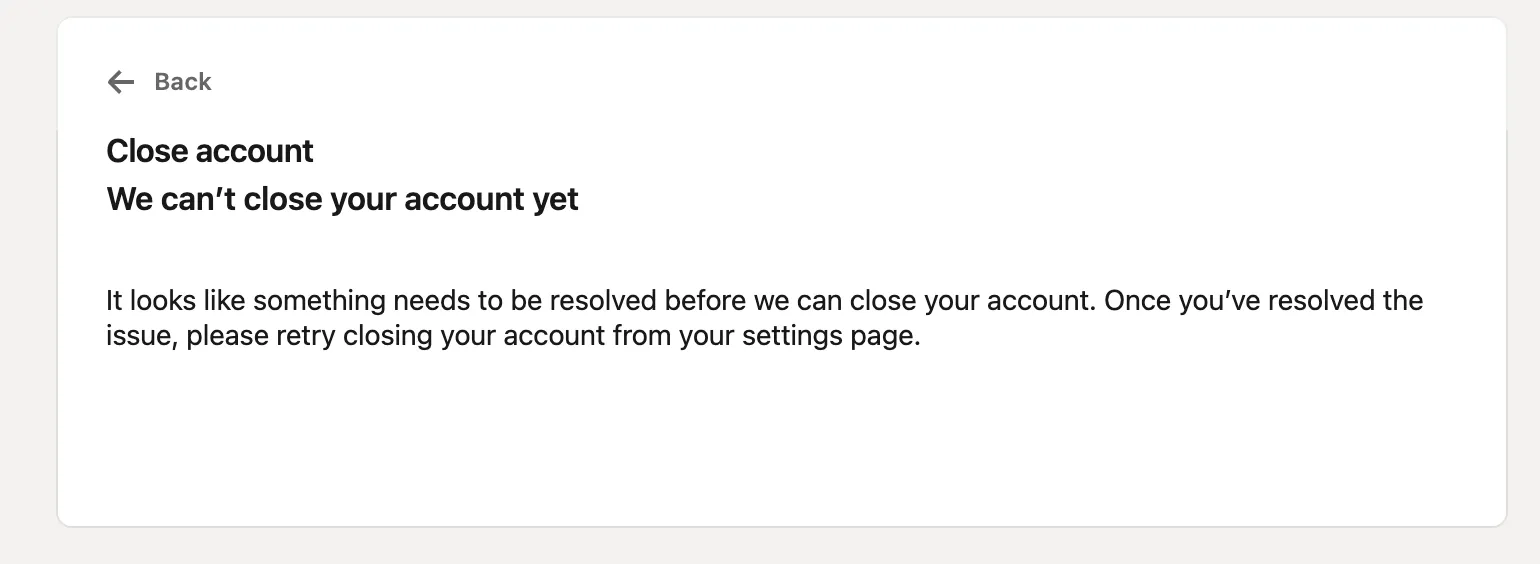Click the word "We" in the bold subheading

point(129,199)
